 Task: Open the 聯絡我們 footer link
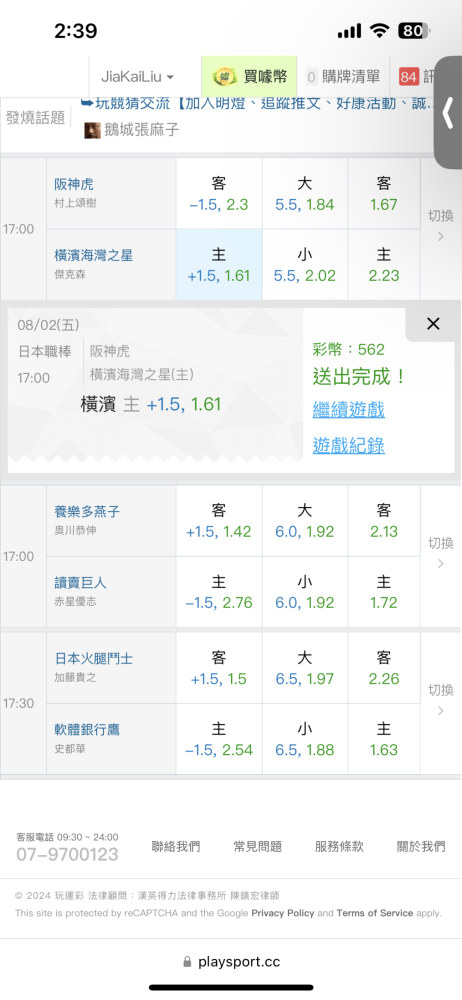tap(175, 846)
